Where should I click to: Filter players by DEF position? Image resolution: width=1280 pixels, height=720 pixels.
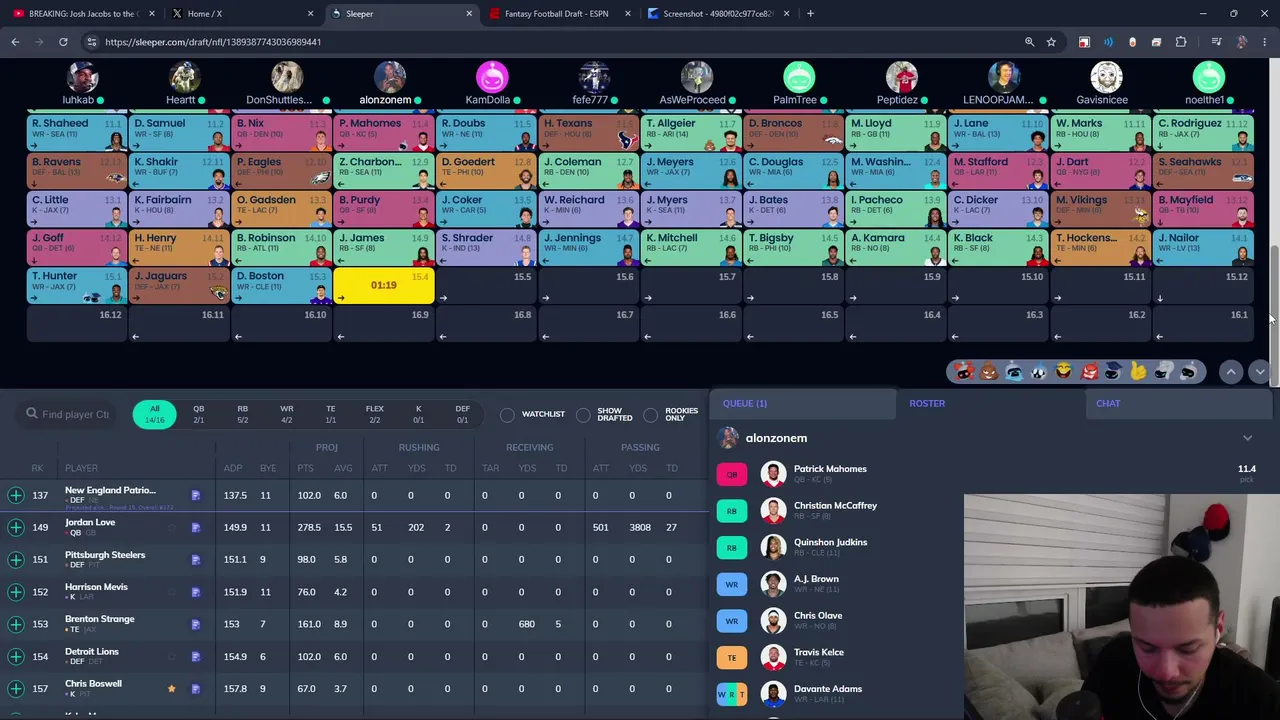[462, 414]
